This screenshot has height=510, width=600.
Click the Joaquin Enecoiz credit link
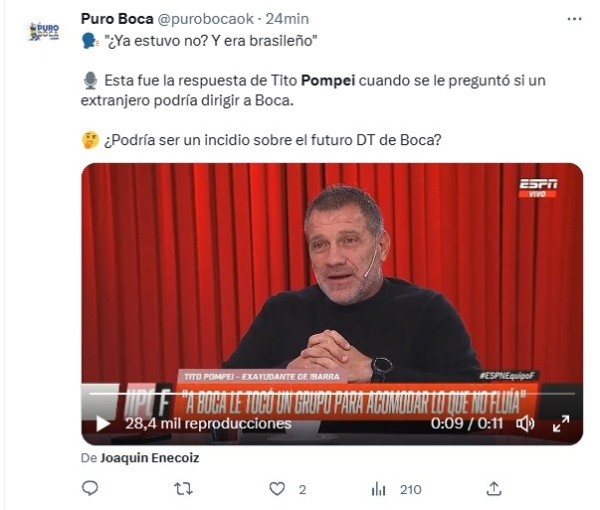[x=150, y=458]
